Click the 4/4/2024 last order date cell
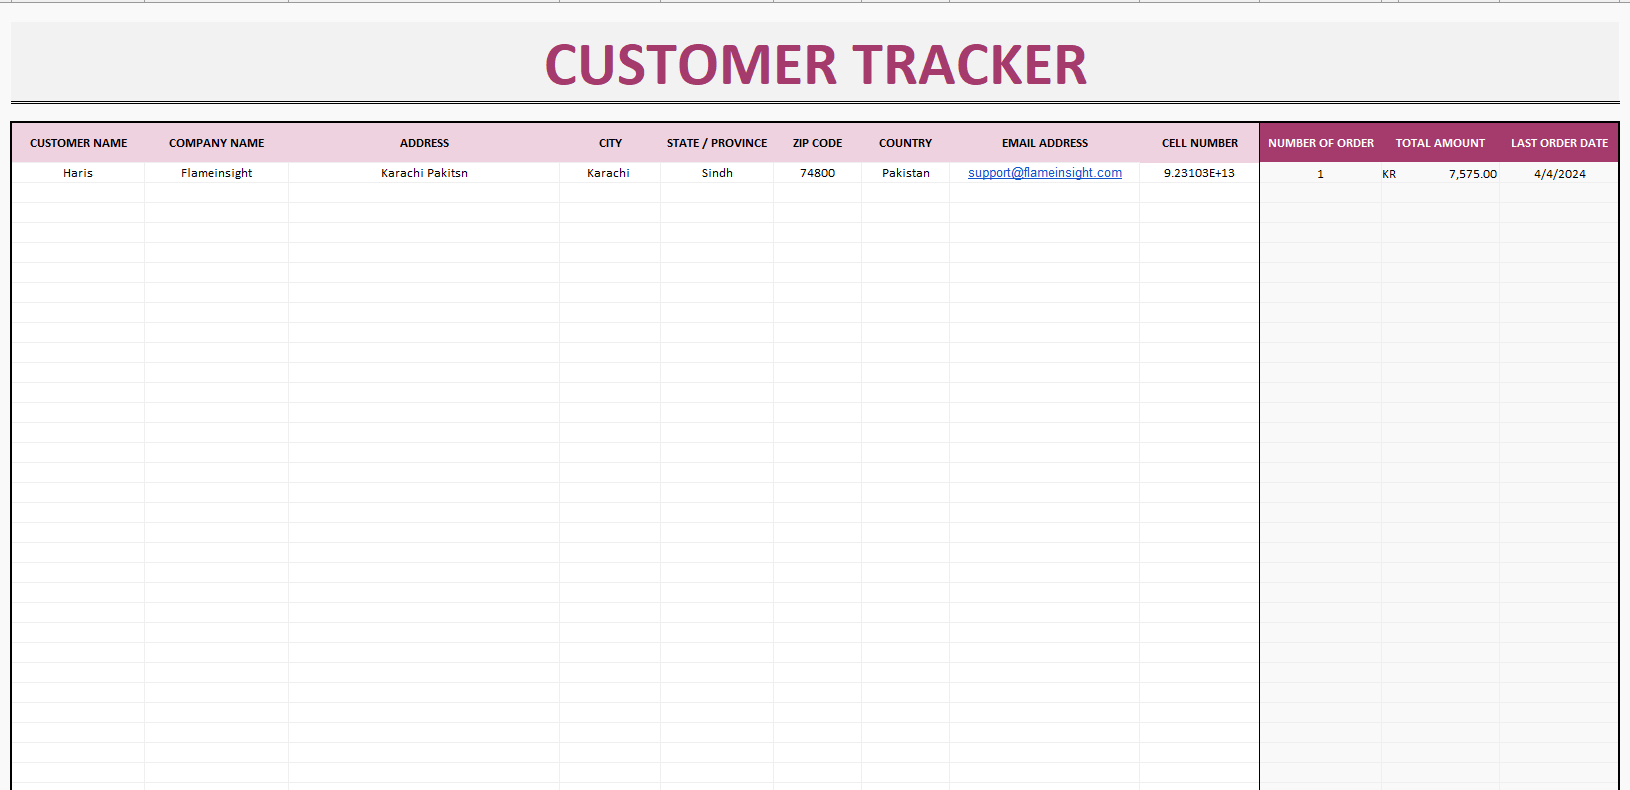This screenshot has width=1630, height=790. click(1559, 174)
